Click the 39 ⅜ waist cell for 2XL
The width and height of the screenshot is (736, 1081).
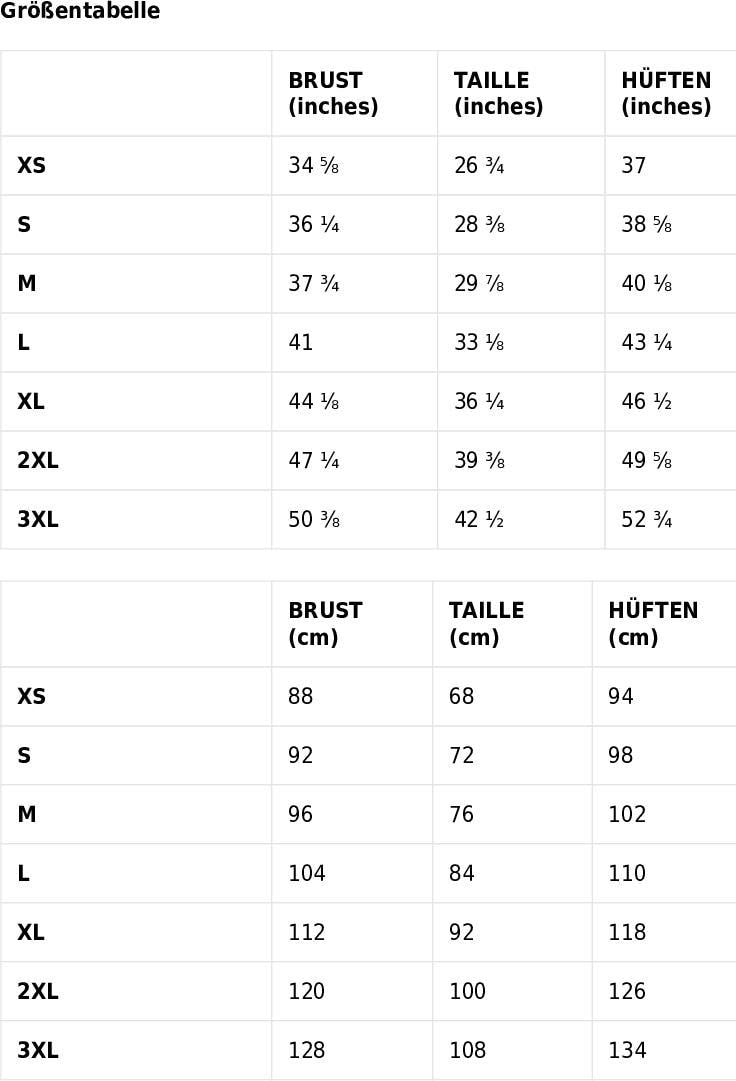point(479,461)
